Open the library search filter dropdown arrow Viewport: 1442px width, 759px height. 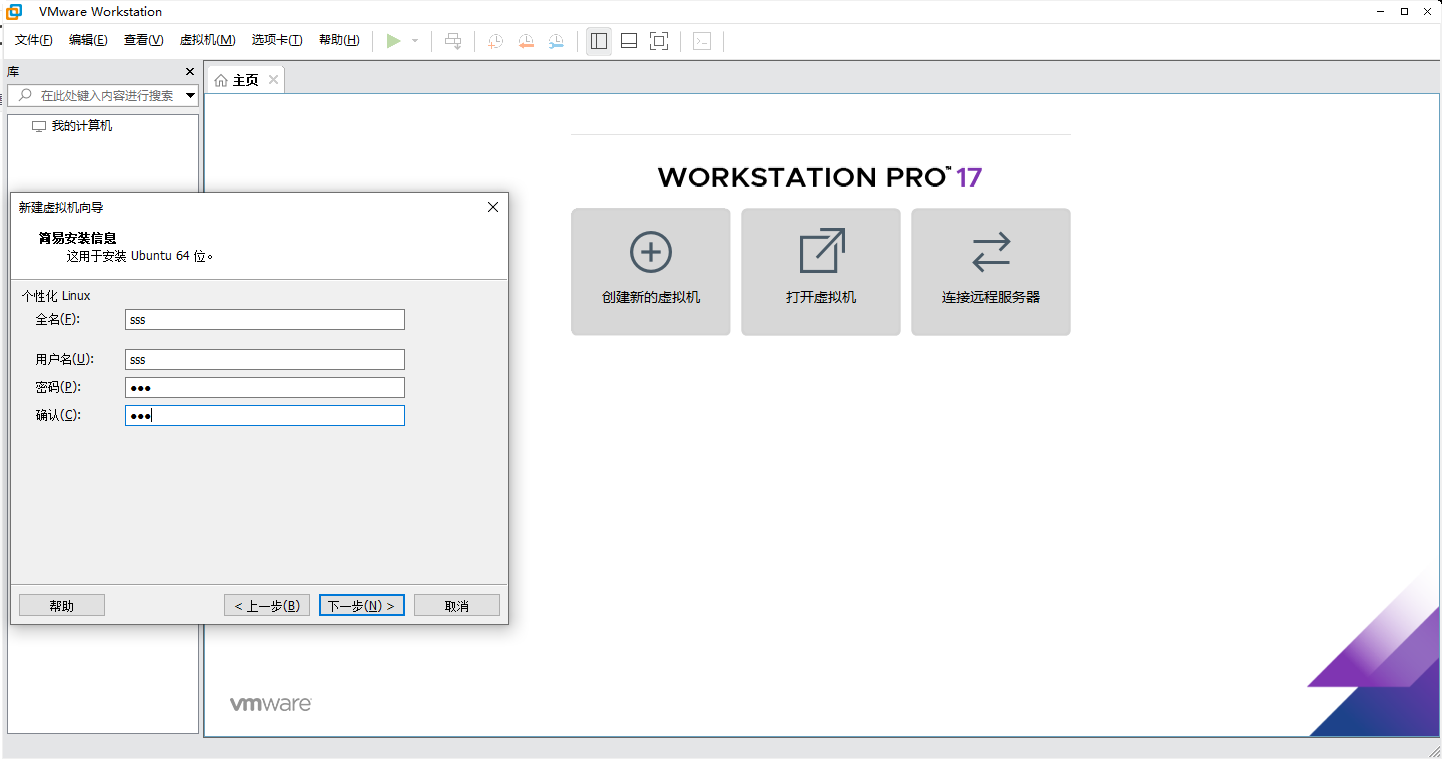click(190, 96)
